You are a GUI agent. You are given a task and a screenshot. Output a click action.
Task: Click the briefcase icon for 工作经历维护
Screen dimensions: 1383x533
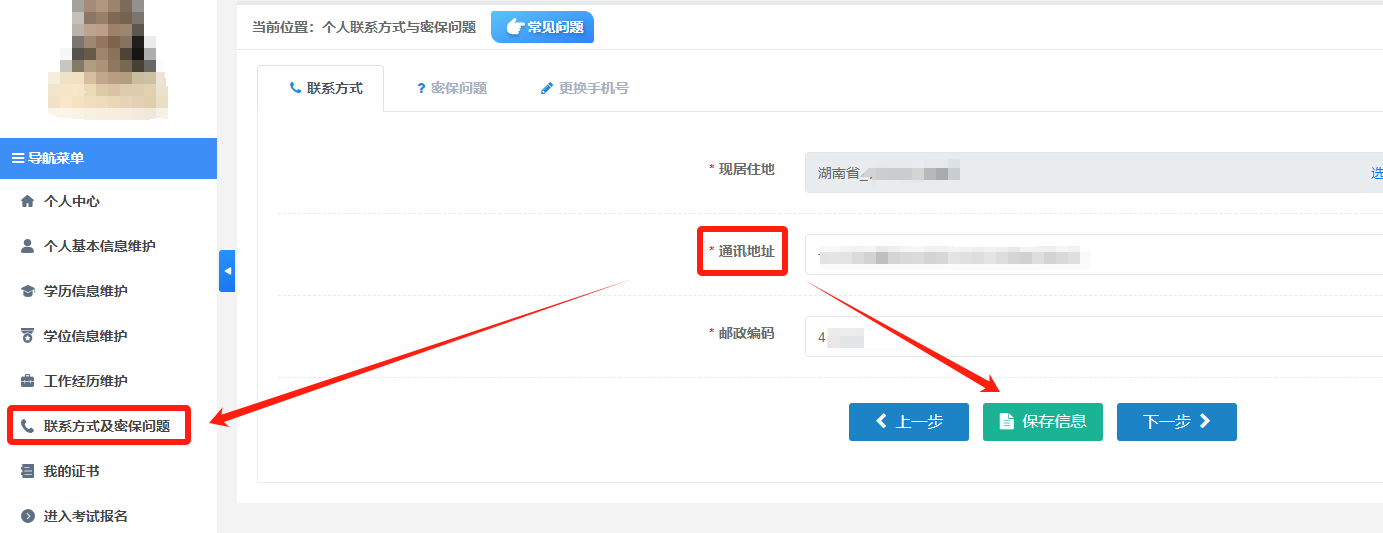coord(27,381)
